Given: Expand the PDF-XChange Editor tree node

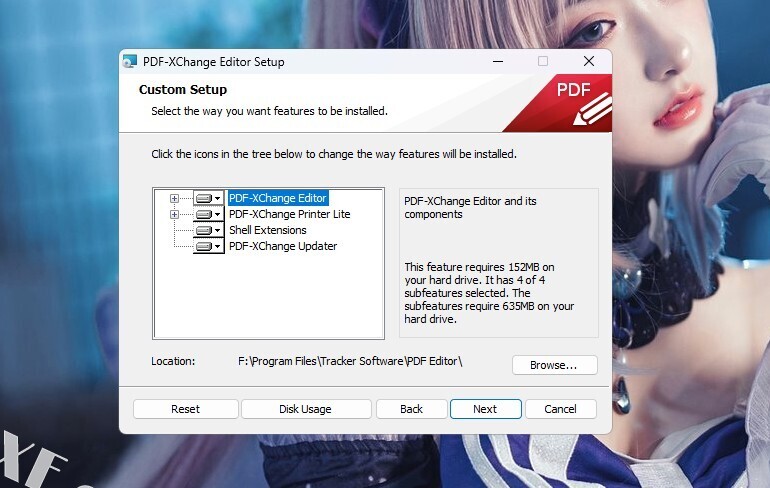Looking at the screenshot, I should pos(174,198).
